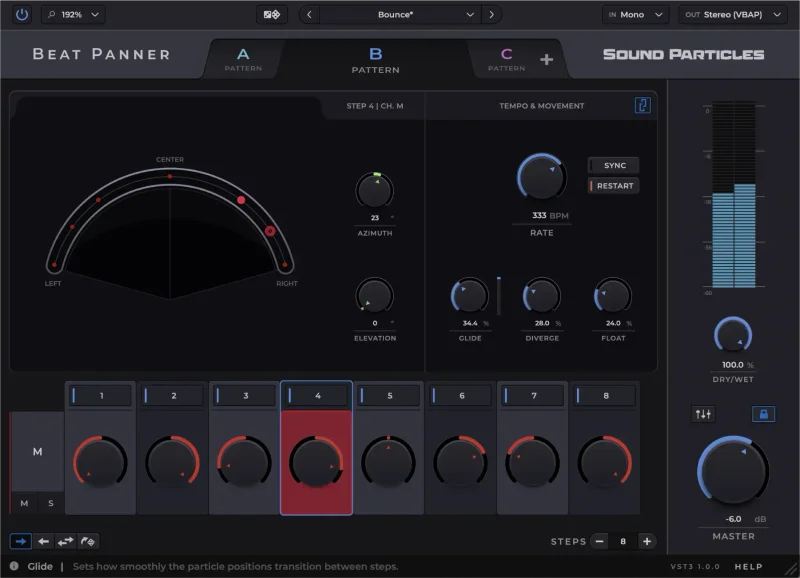Image resolution: width=800 pixels, height=578 pixels.
Task: Open the mixer sliders settings icon
Action: coord(703,414)
